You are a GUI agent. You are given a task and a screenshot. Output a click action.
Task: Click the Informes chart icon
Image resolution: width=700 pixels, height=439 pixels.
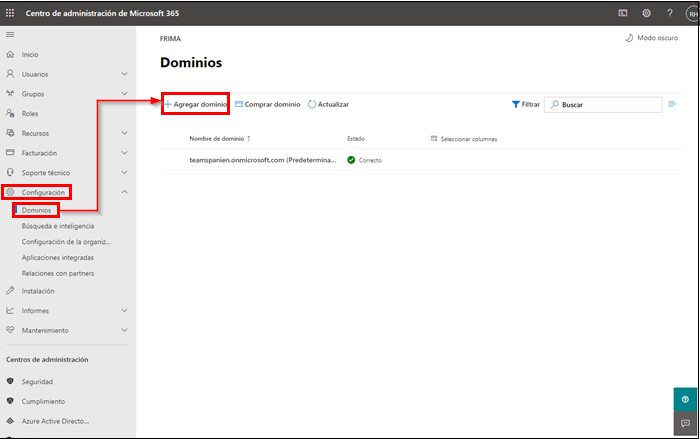10,310
